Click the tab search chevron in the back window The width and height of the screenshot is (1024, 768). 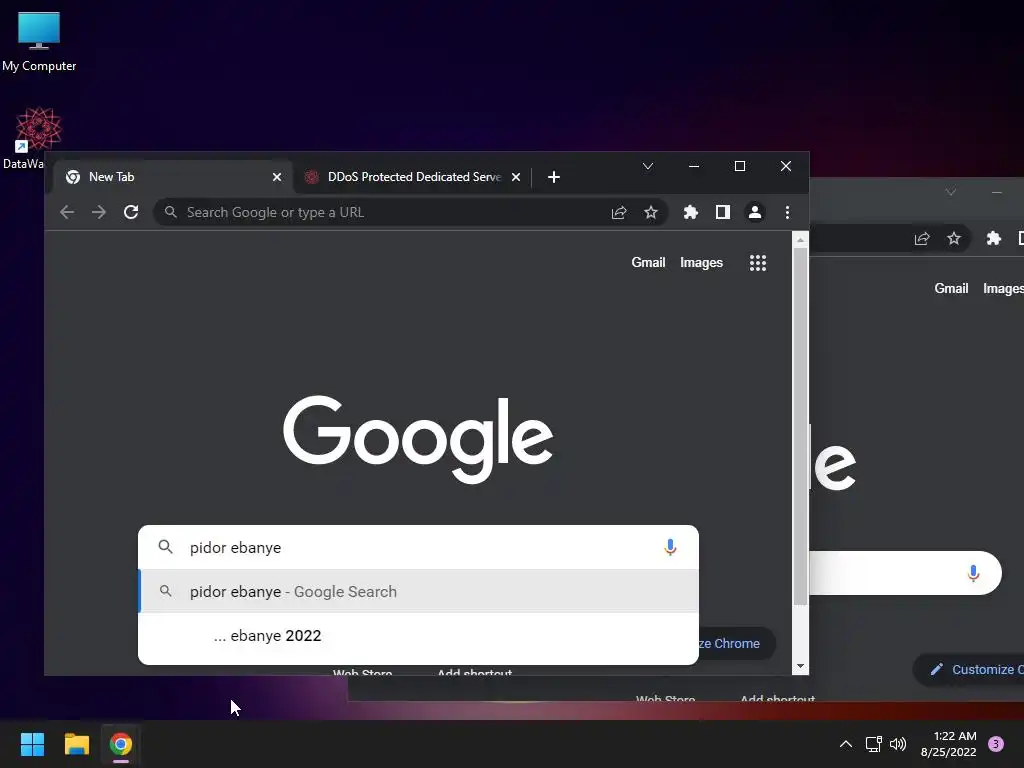coord(951,192)
